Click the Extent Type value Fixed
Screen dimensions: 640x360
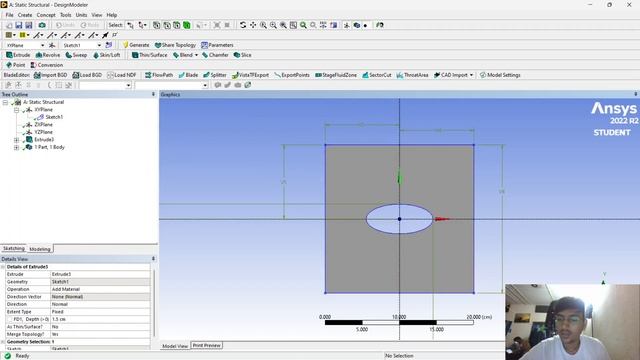pyautogui.click(x=100, y=311)
